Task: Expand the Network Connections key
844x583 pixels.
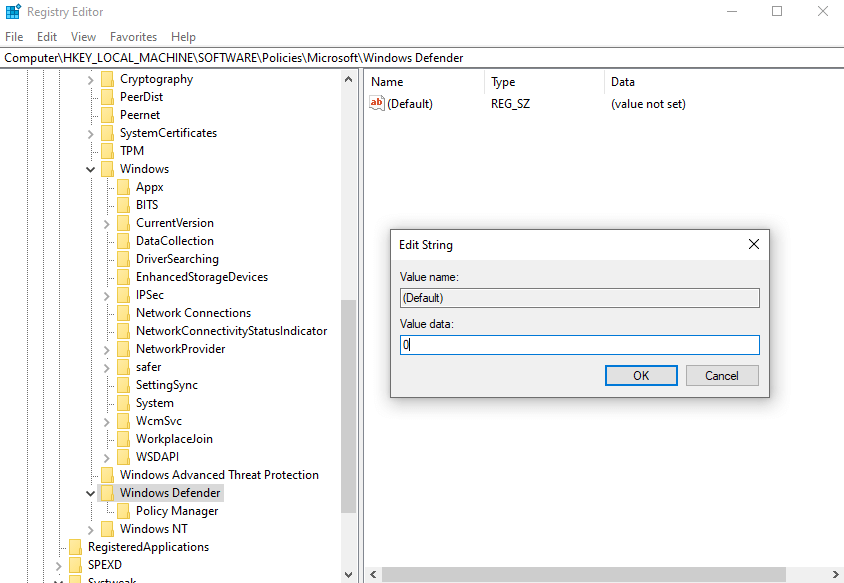Action: tap(106, 312)
